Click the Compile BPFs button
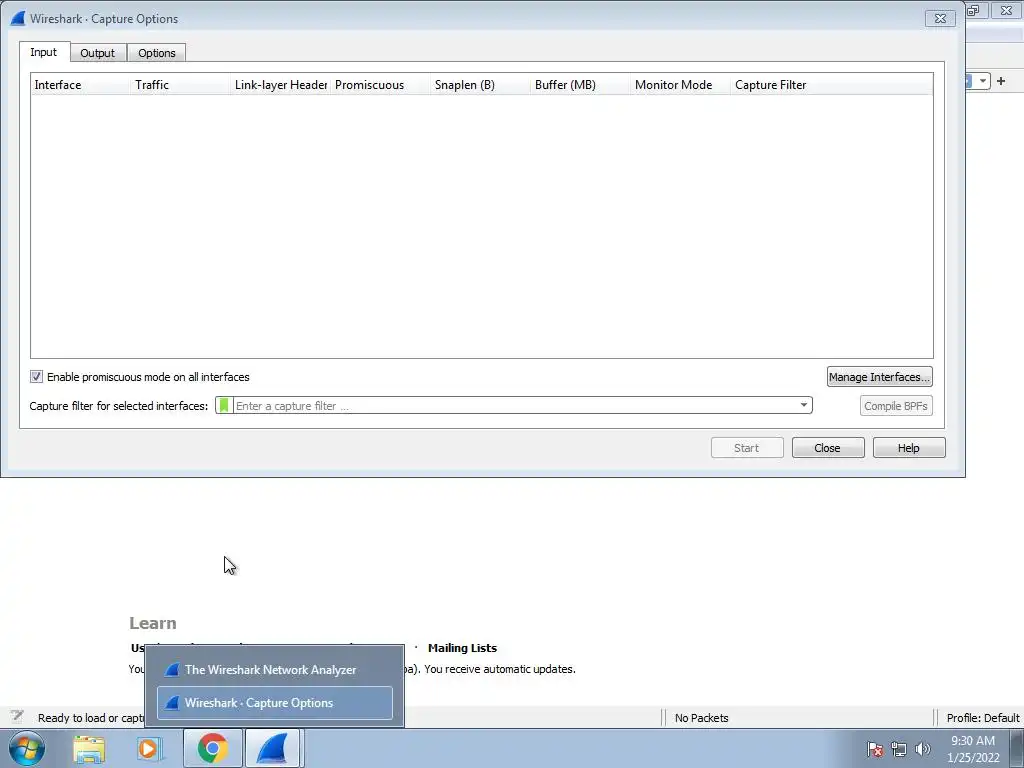 coord(895,406)
